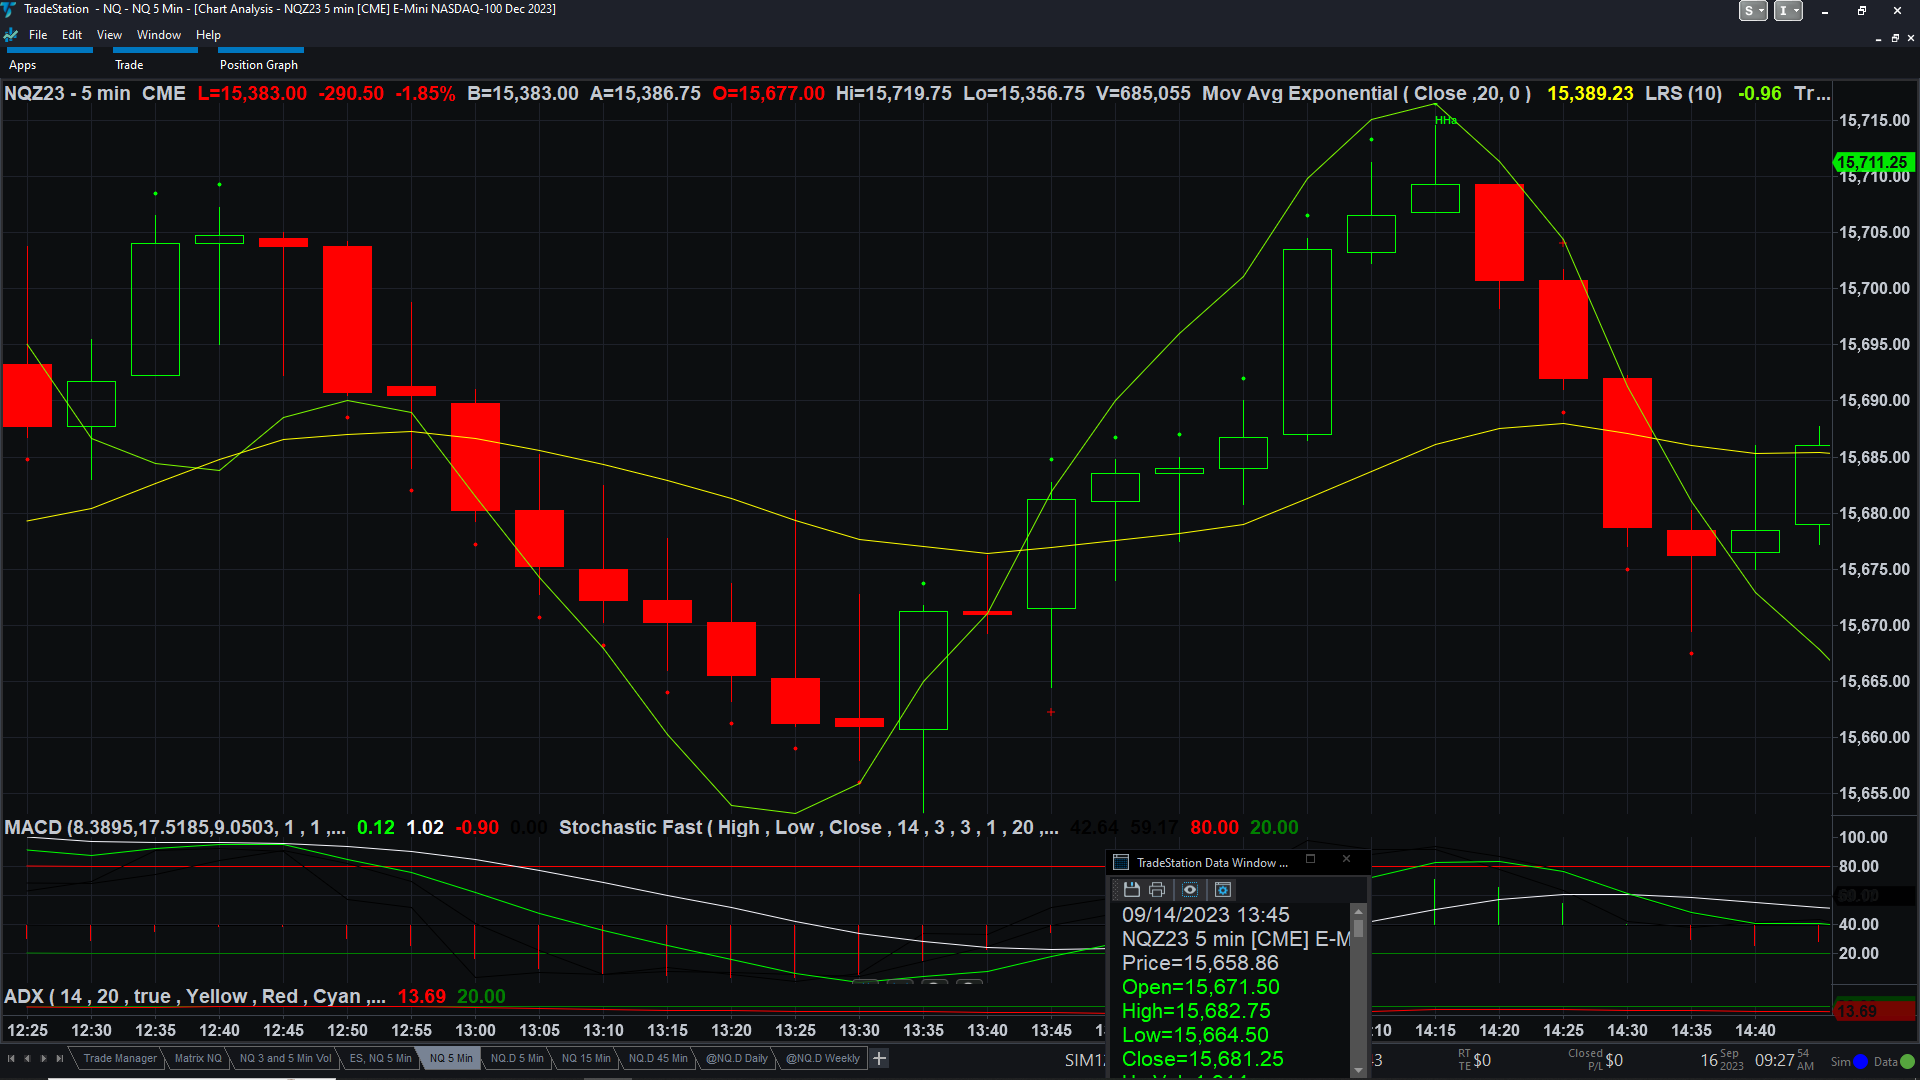Click High=15,682.75 in Data Window

1196,1012
